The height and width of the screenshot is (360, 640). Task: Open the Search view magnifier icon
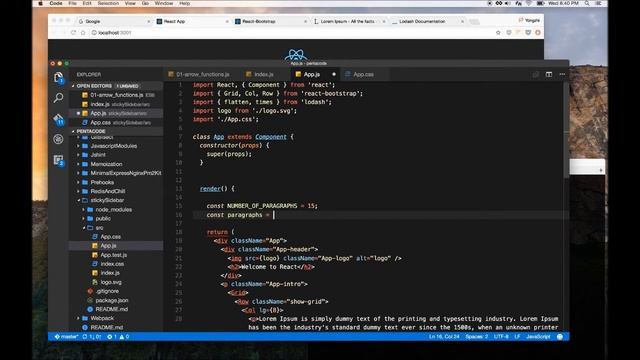(x=58, y=98)
